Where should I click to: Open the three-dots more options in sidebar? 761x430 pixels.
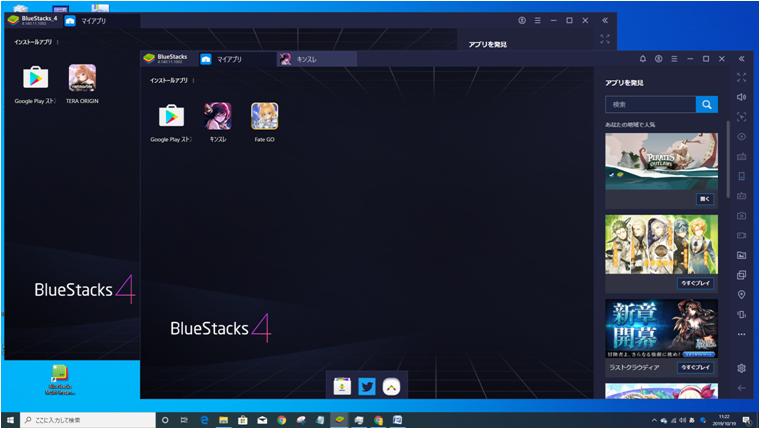pyautogui.click(x=742, y=334)
